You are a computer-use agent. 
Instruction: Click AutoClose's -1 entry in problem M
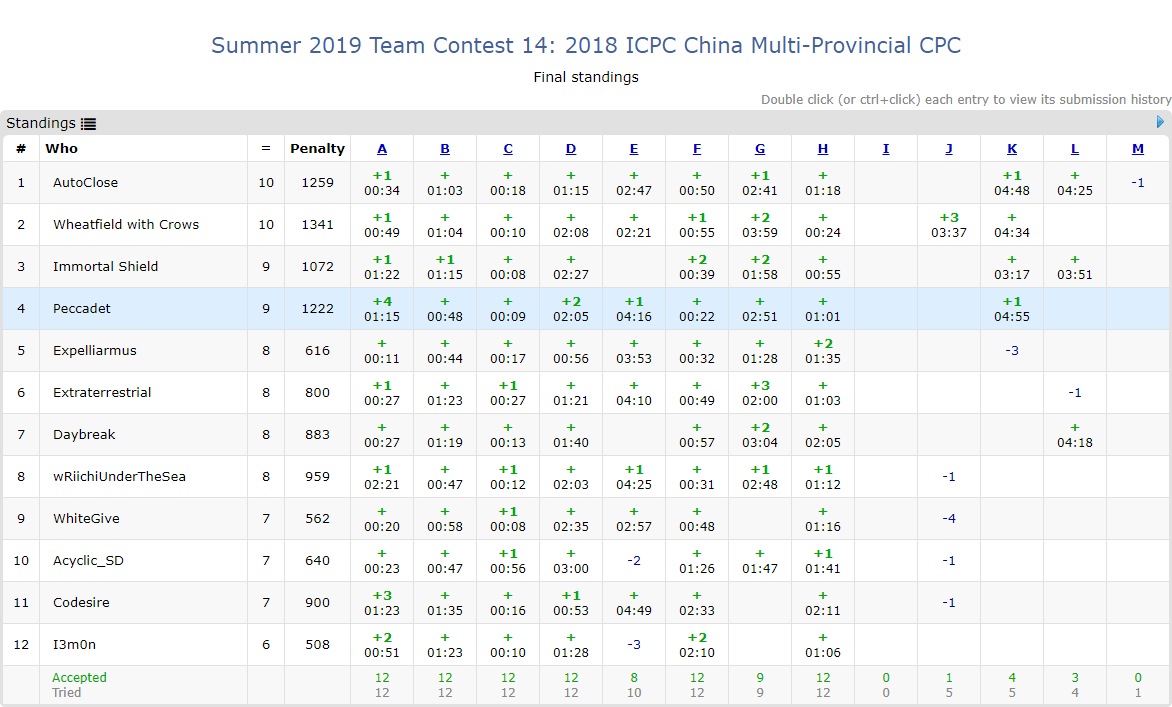[1138, 183]
